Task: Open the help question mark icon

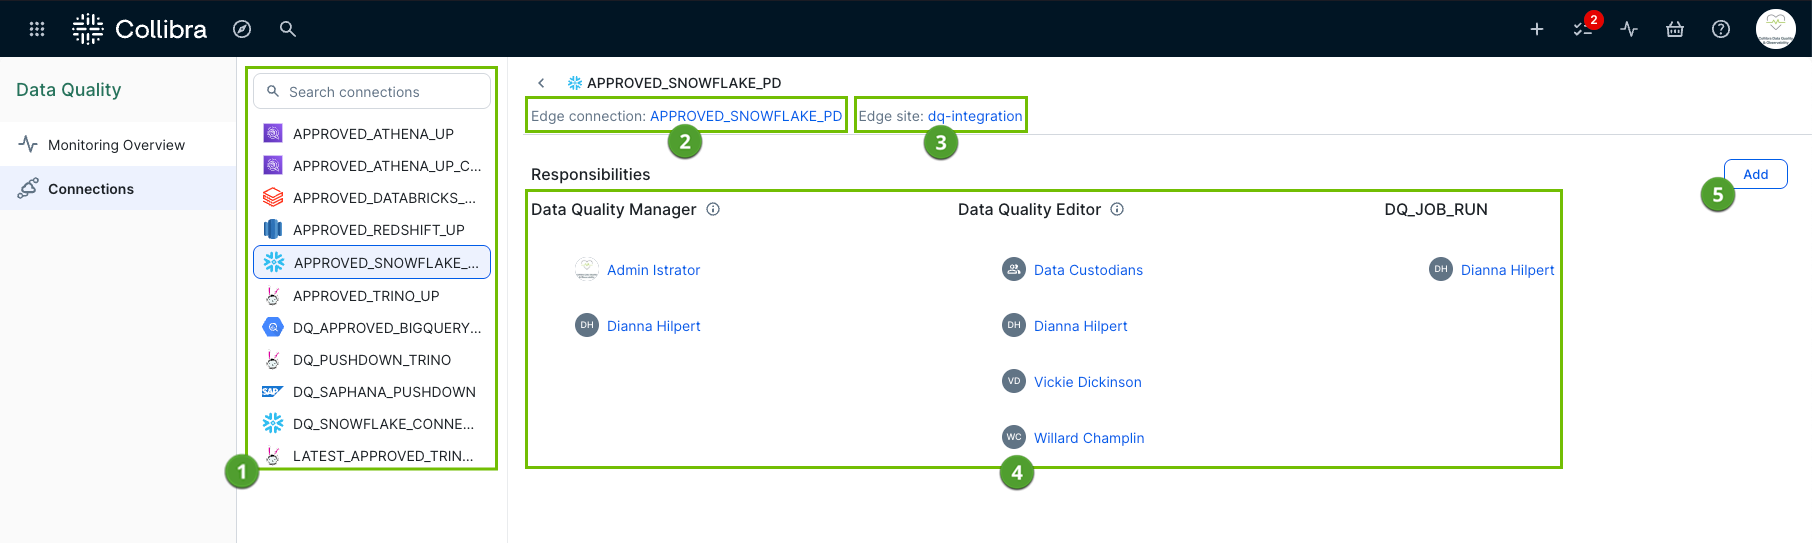Action: click(x=1721, y=29)
